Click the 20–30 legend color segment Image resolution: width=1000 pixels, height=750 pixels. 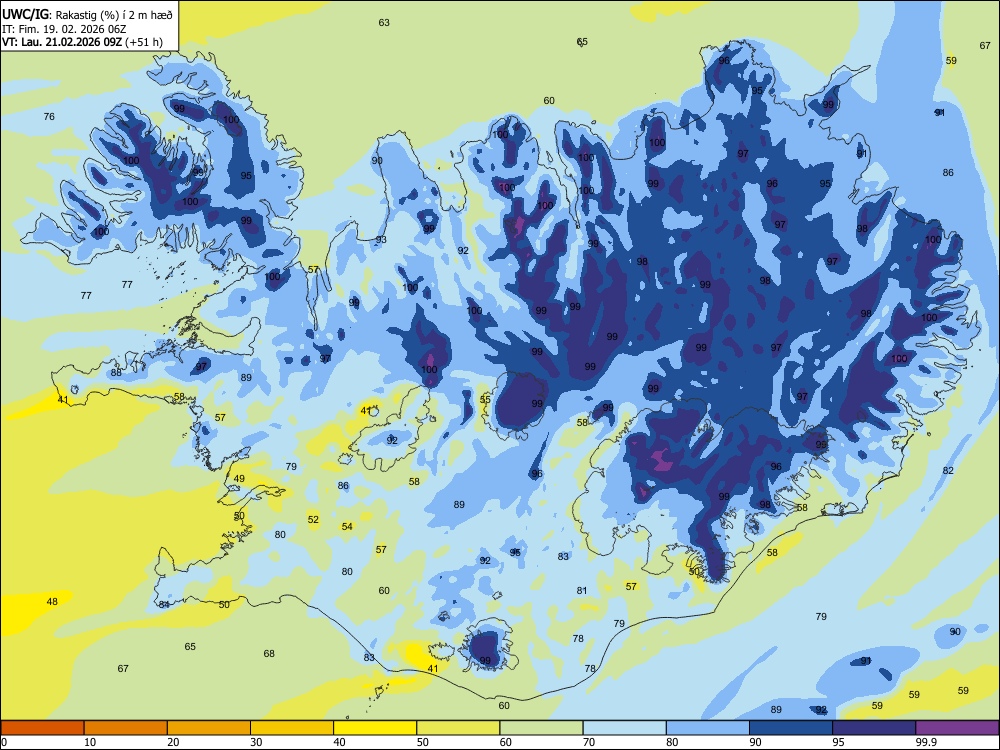209,728
